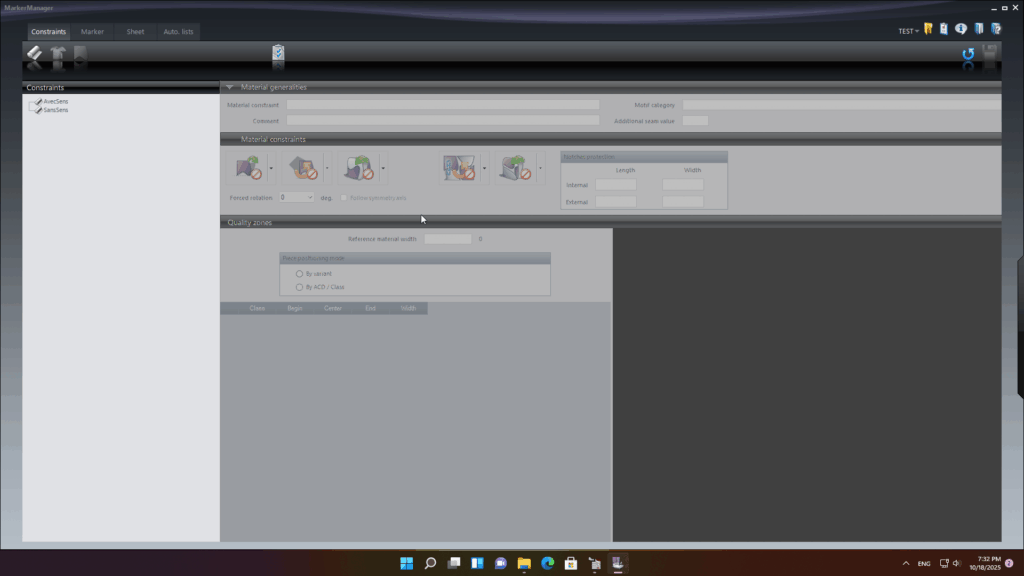1024x576 pixels.
Task: Collapse the Material generalities section
Action: (229, 88)
